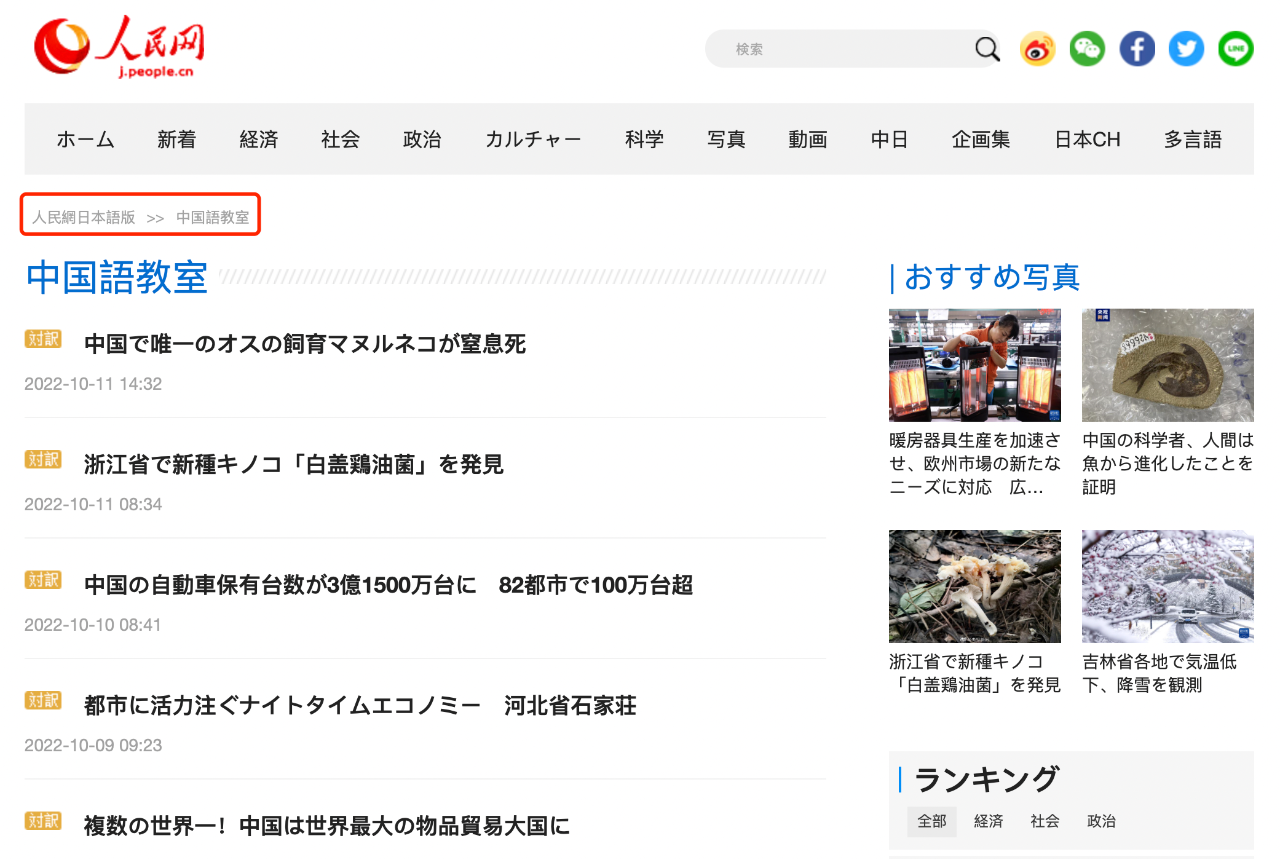The width and height of the screenshot is (1280, 859).
Task: Click the search magnifier icon
Action: click(x=987, y=49)
